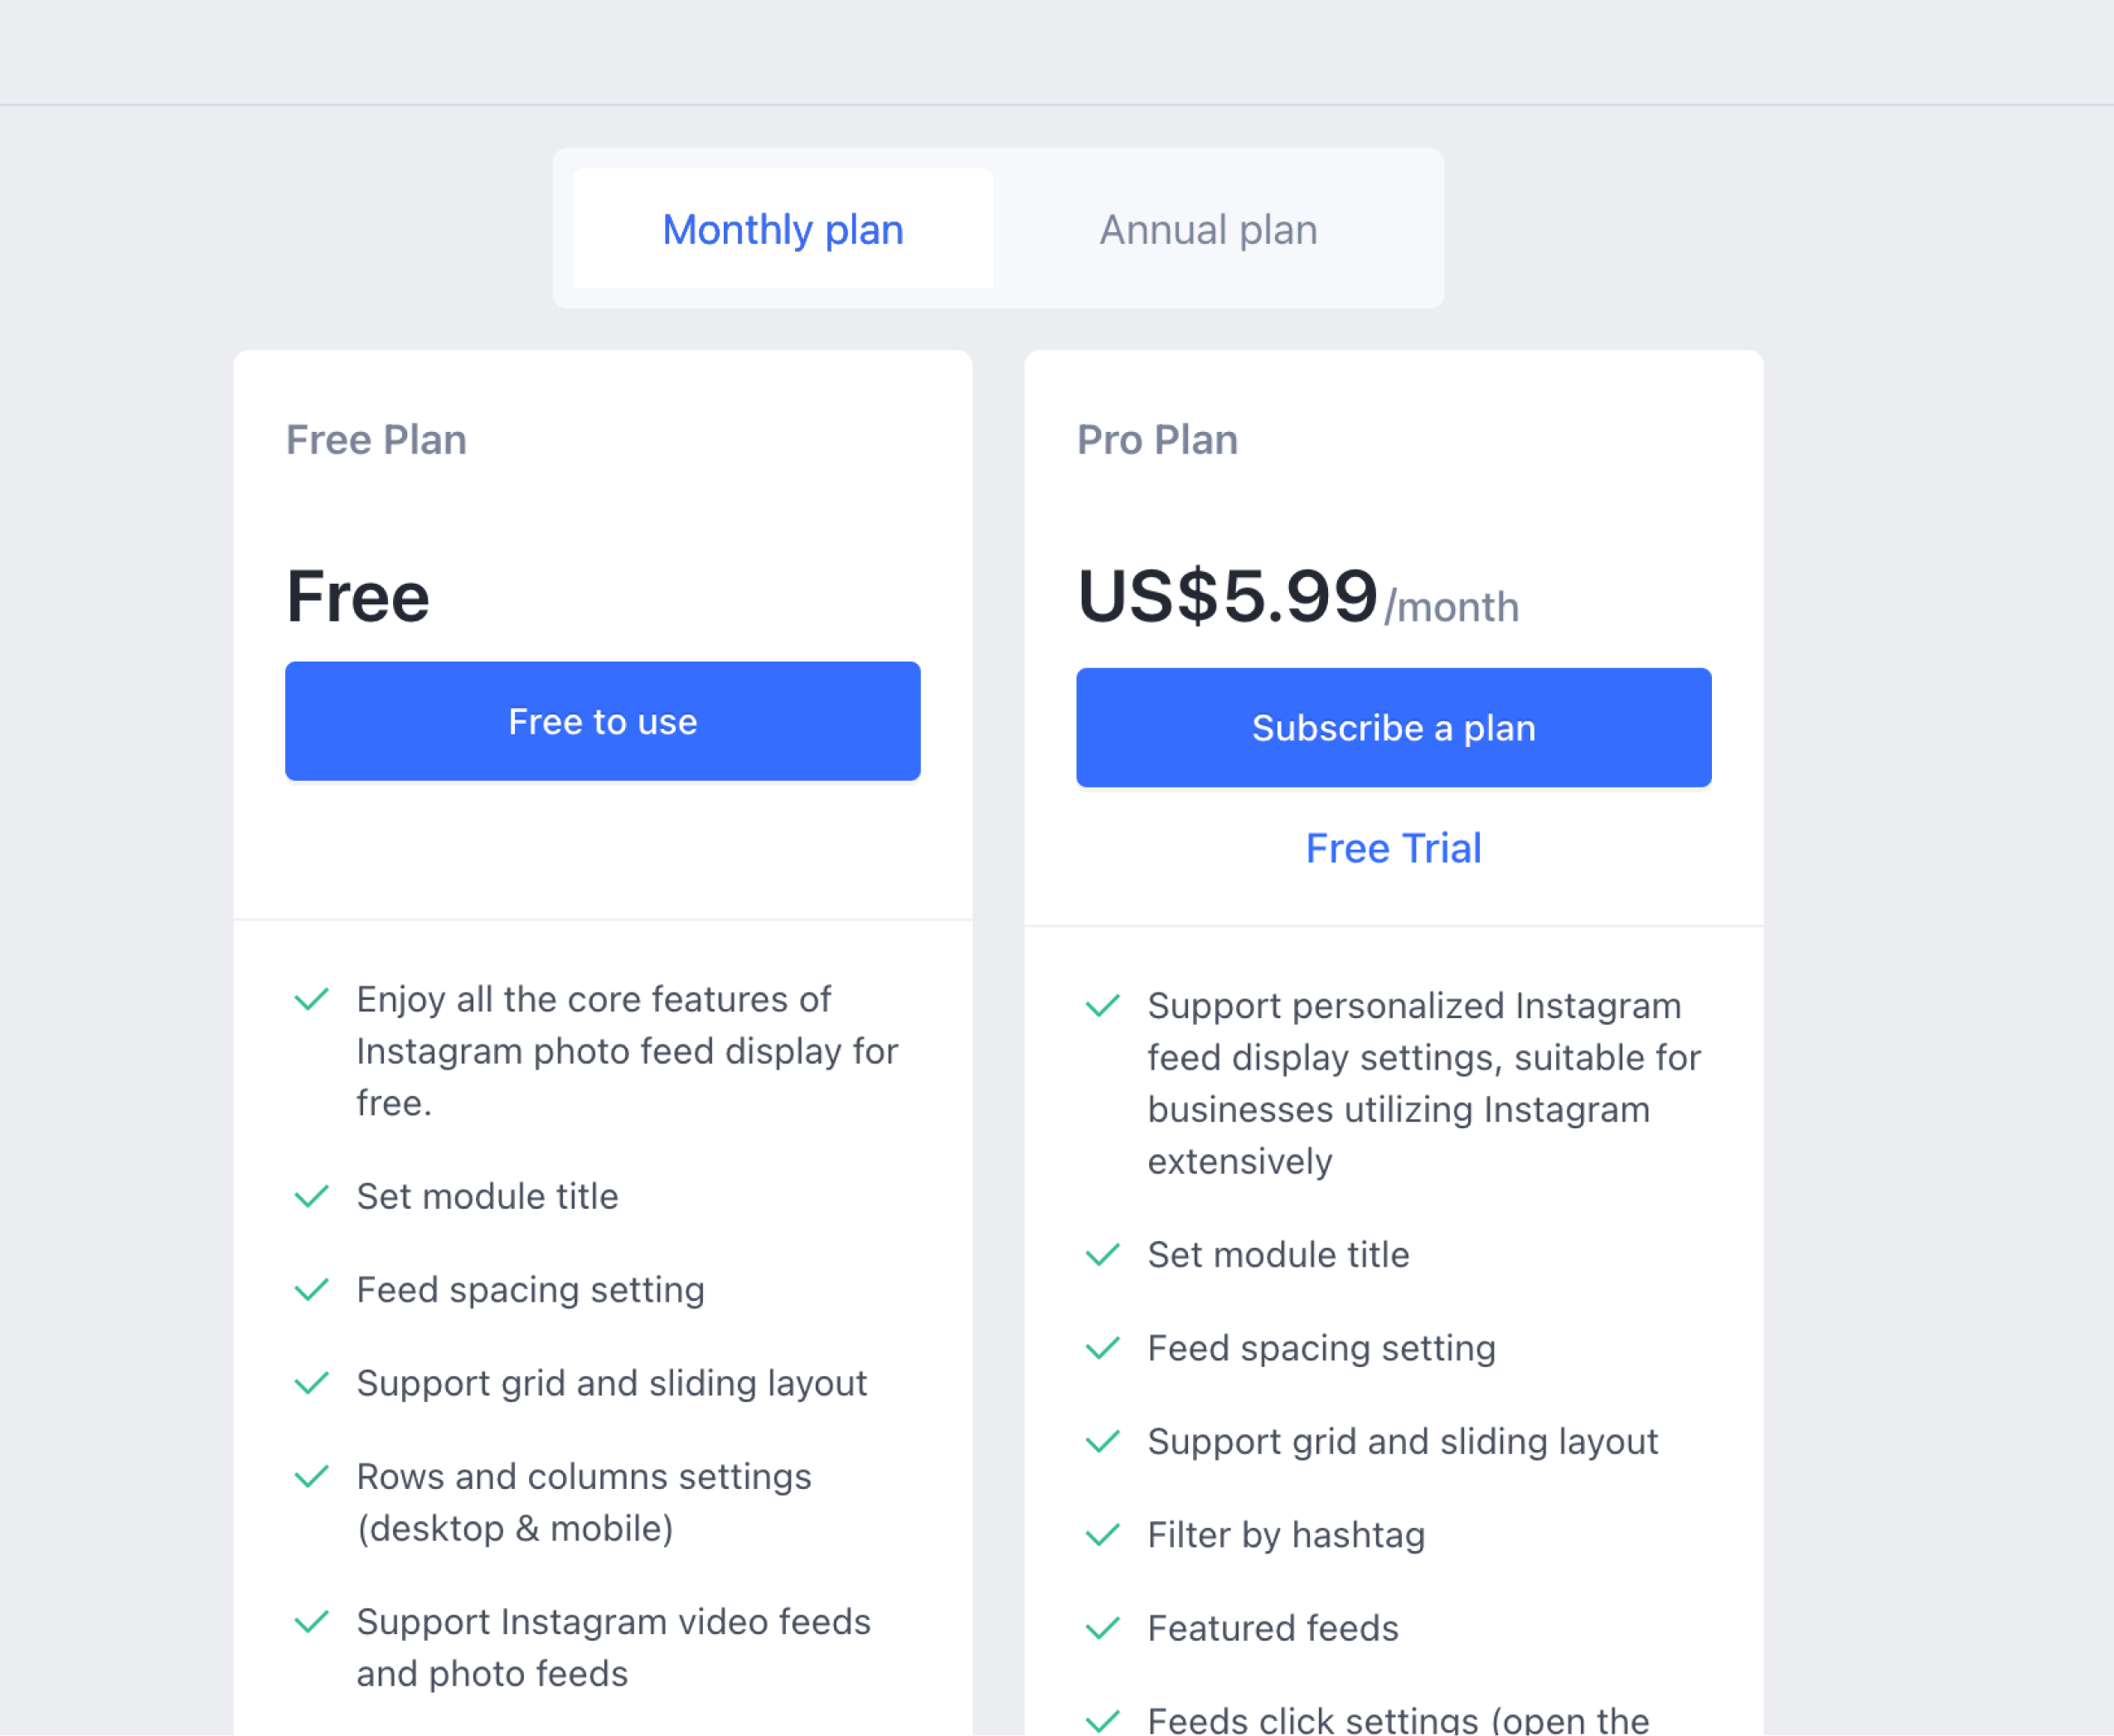2114x1736 pixels.
Task: Click Pro Plan's 'Set module title' checkmark
Action: (1102, 1254)
